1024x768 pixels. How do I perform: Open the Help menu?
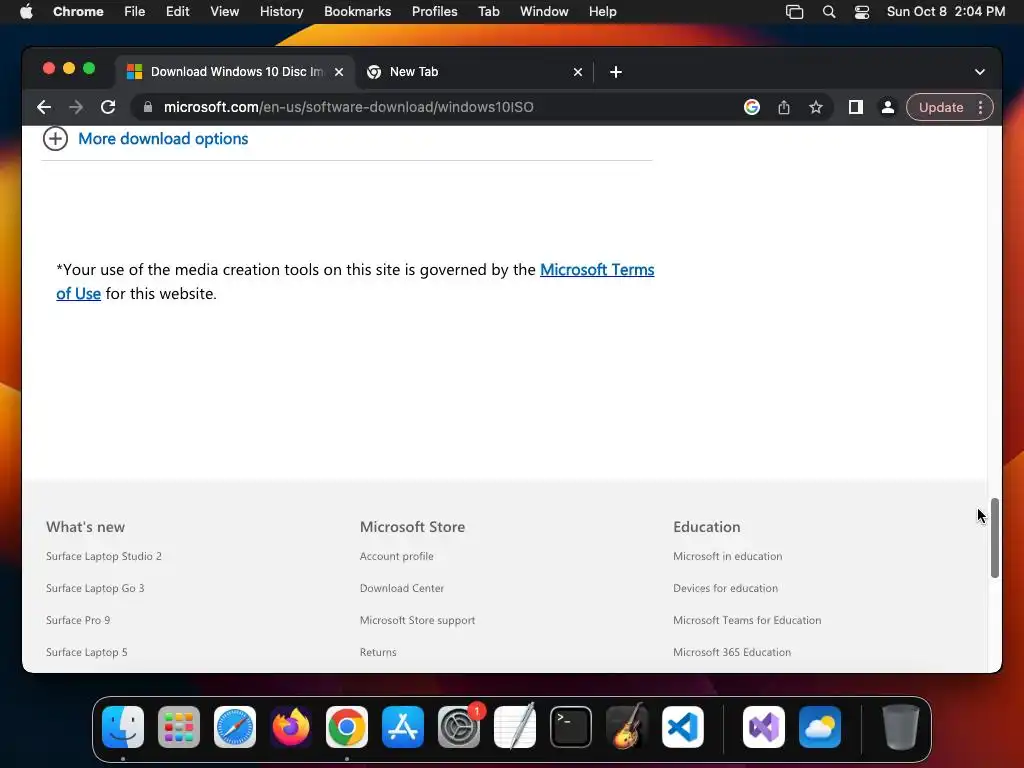(x=602, y=12)
